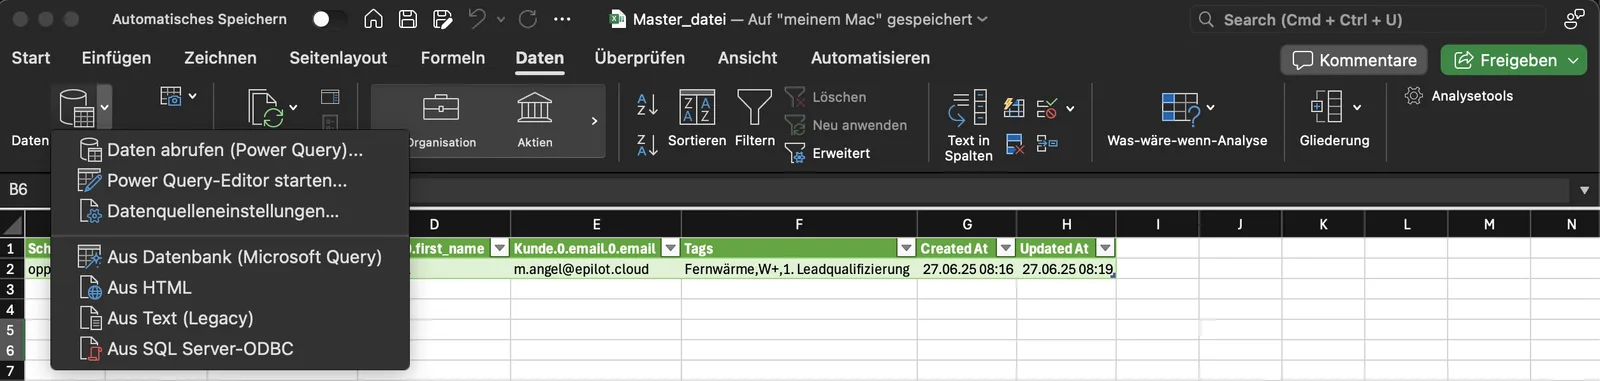1600x381 pixels.
Task: Click the Refresh All icon
Action: point(265,108)
